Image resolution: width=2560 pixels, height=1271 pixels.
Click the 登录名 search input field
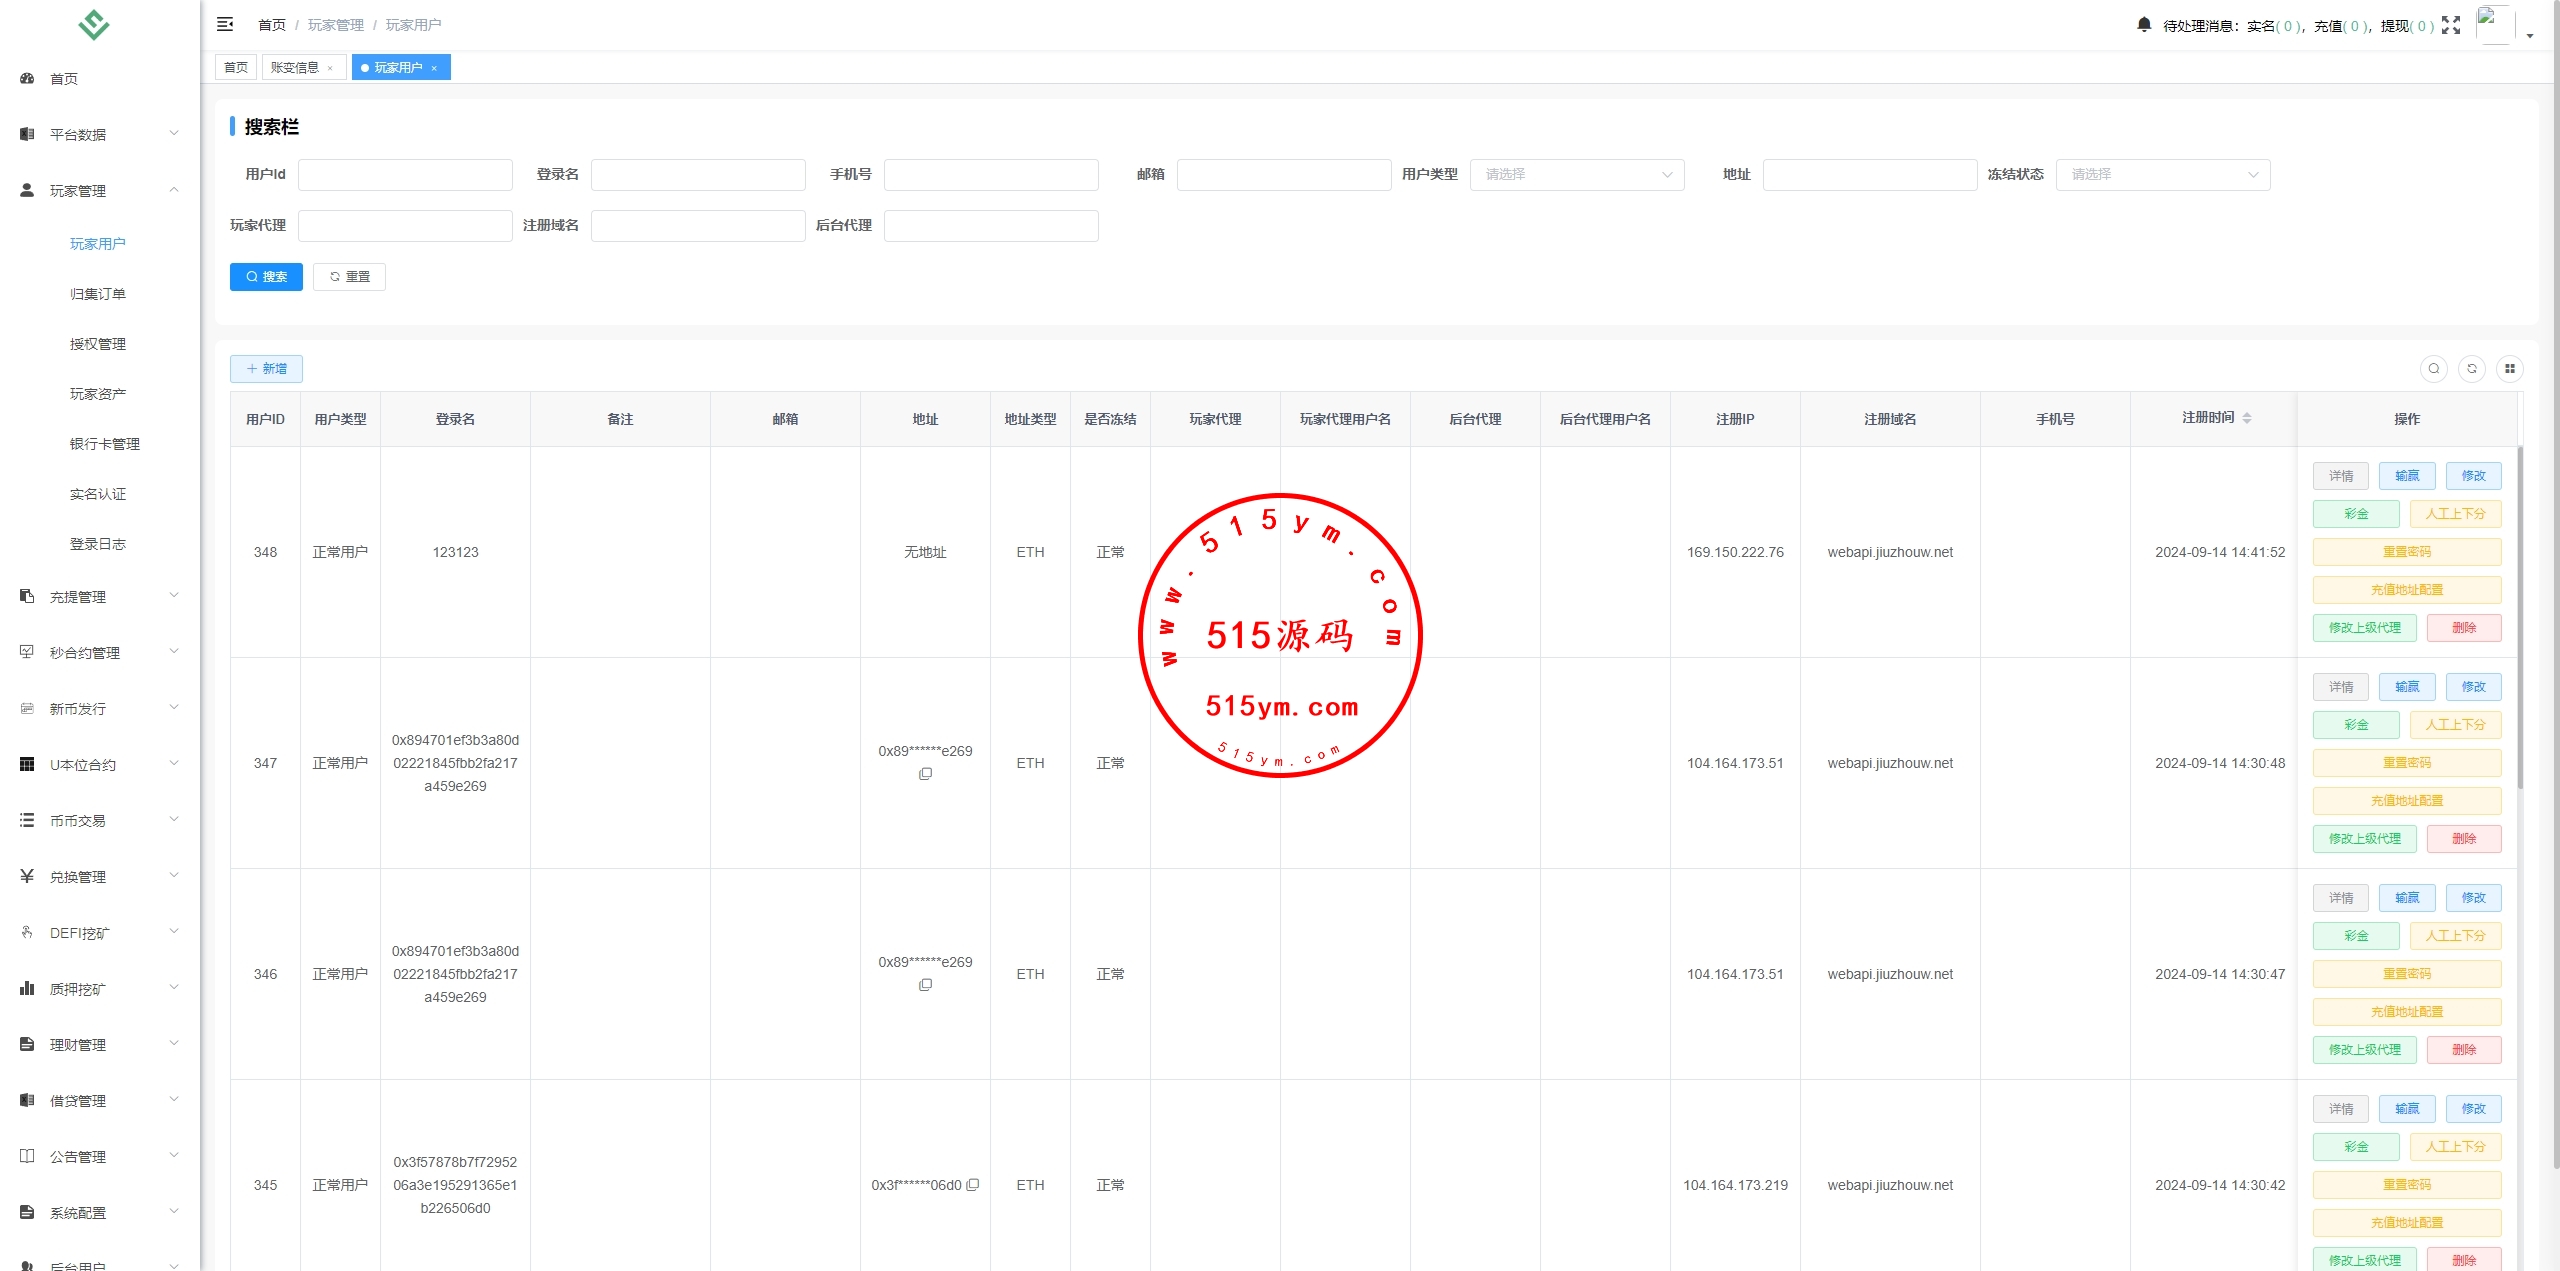click(x=697, y=175)
